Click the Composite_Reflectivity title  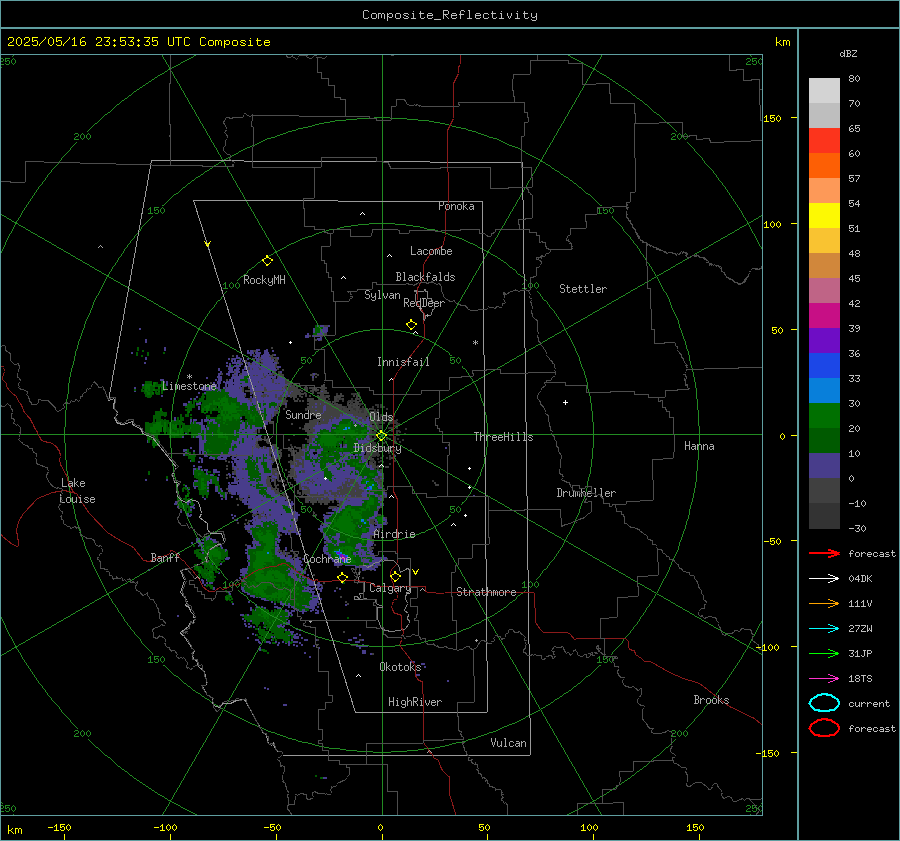tap(450, 15)
